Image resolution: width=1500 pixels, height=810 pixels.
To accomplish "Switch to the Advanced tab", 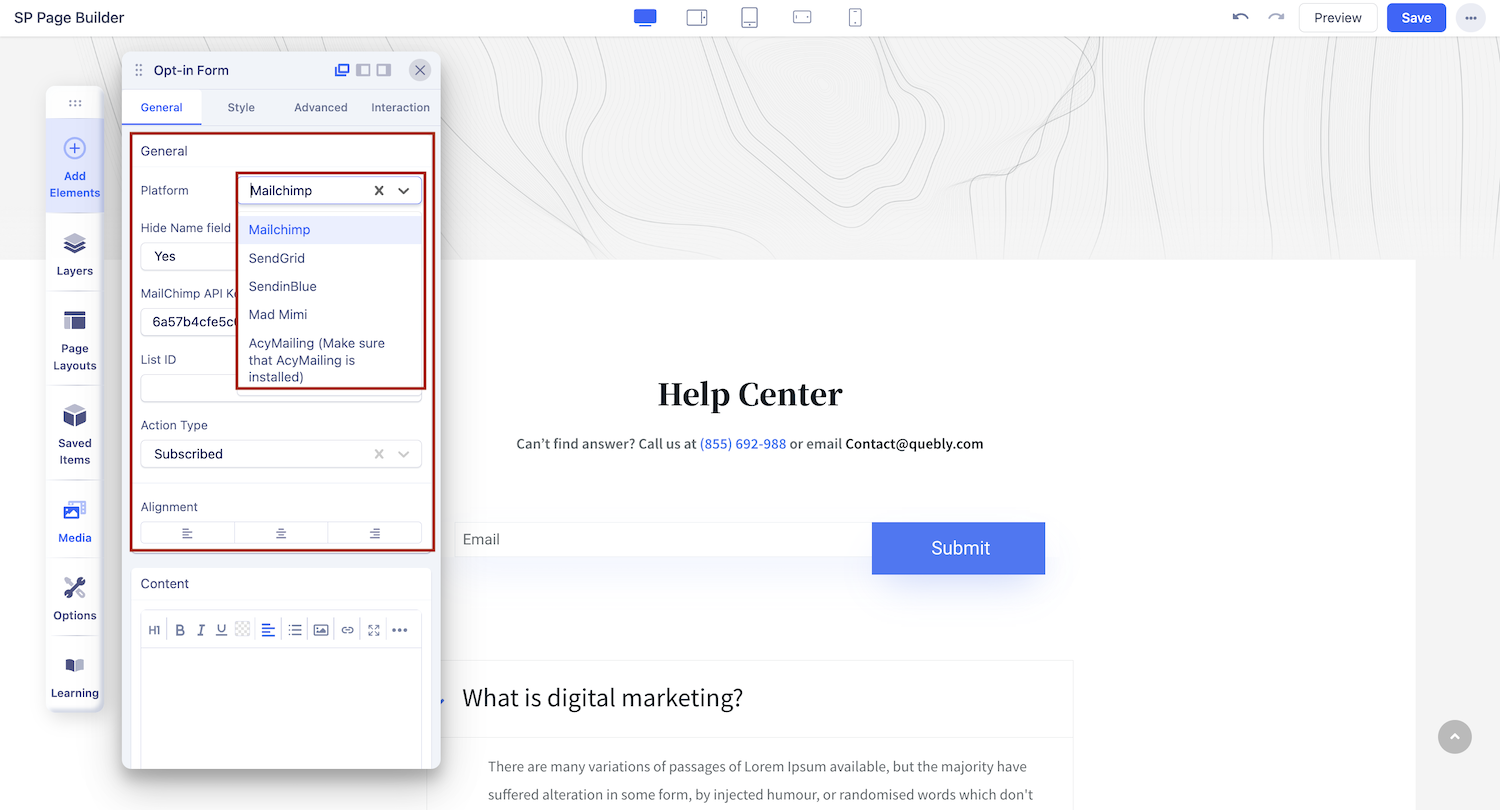I will point(321,107).
